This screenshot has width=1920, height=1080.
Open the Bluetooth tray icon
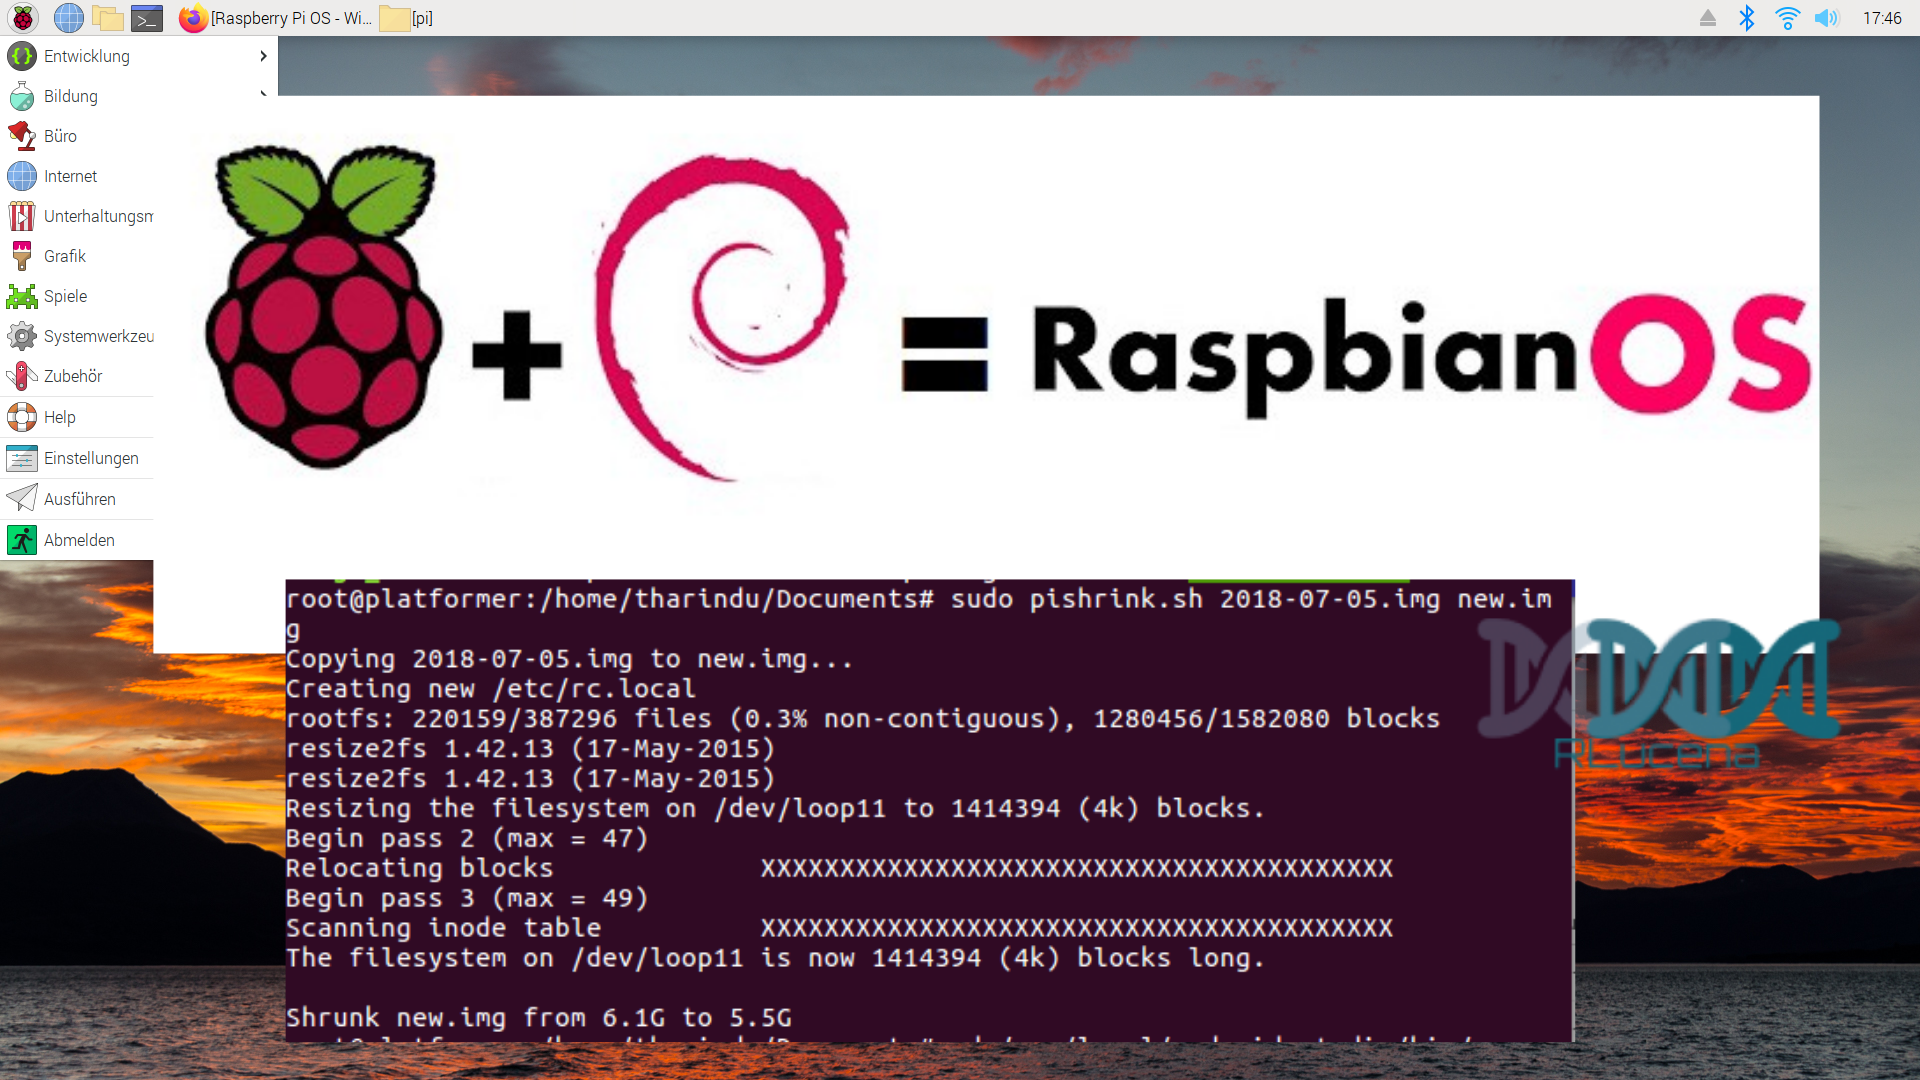1747,18
